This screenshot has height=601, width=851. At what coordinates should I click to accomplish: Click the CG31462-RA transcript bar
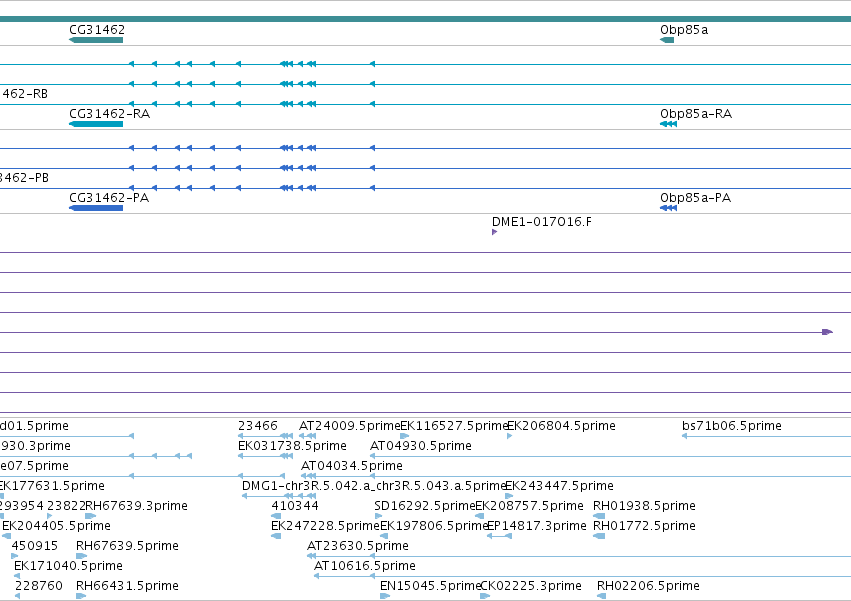coord(96,124)
